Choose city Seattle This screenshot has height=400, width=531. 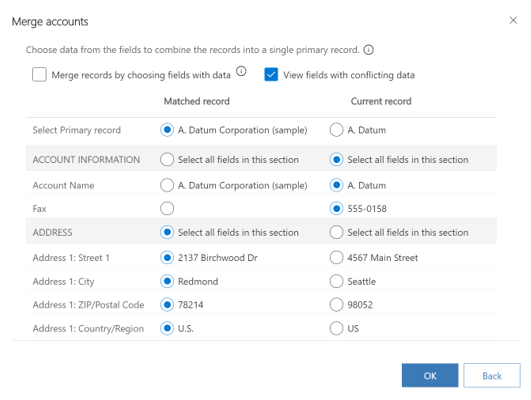[336, 281]
